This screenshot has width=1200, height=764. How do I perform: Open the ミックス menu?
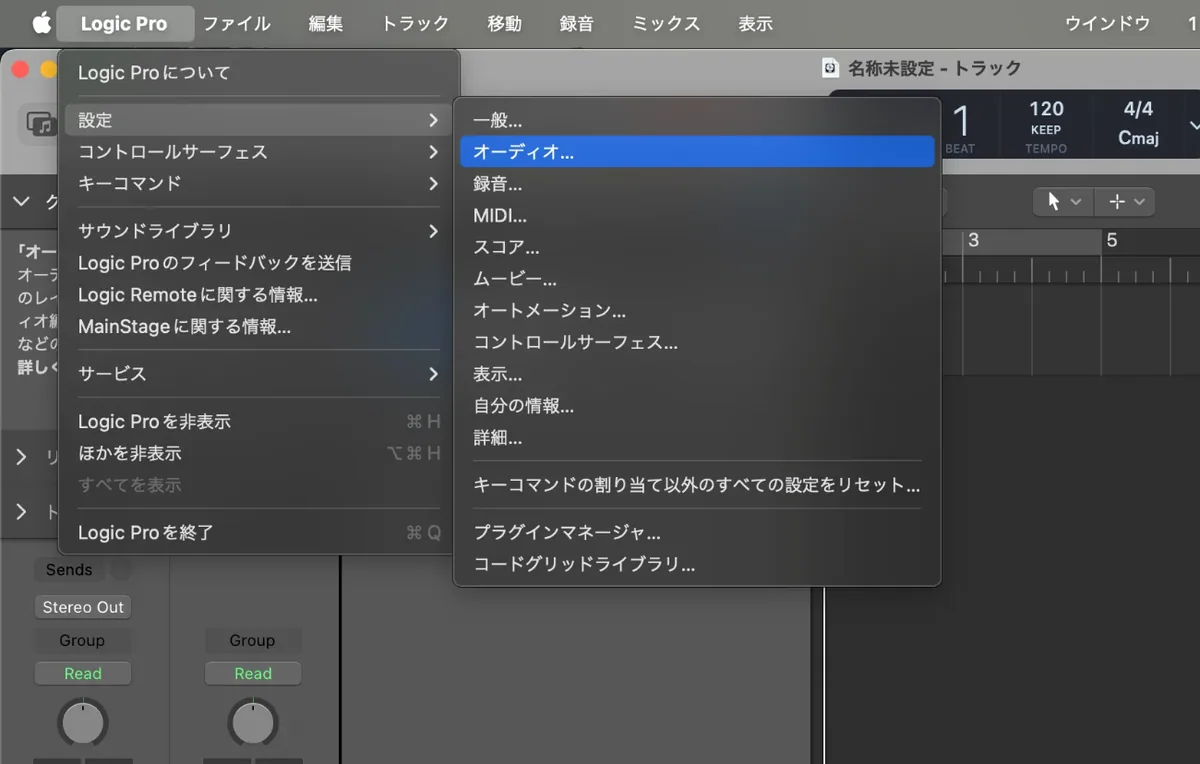(x=666, y=23)
